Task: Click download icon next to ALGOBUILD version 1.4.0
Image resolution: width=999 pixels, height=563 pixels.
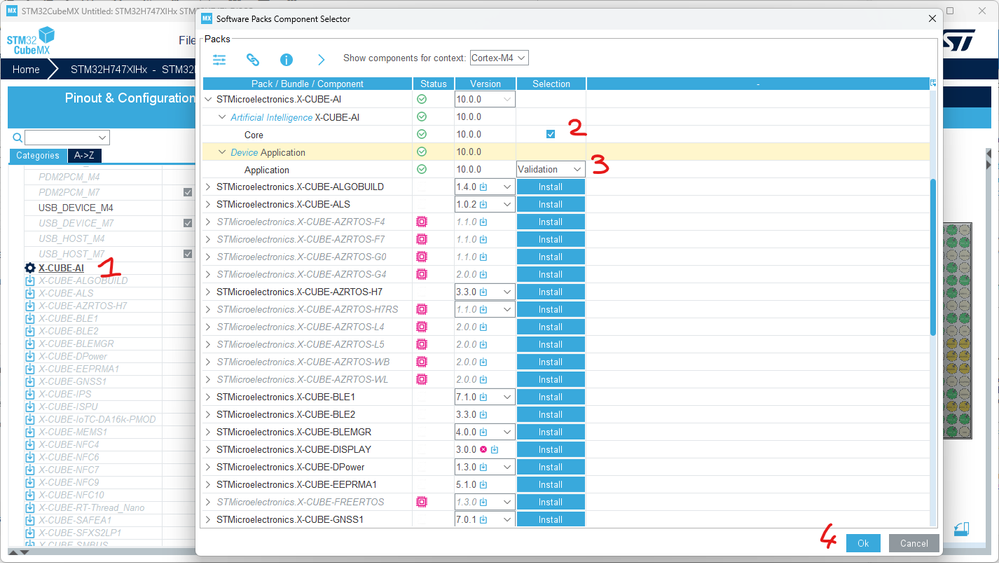Action: (x=484, y=187)
